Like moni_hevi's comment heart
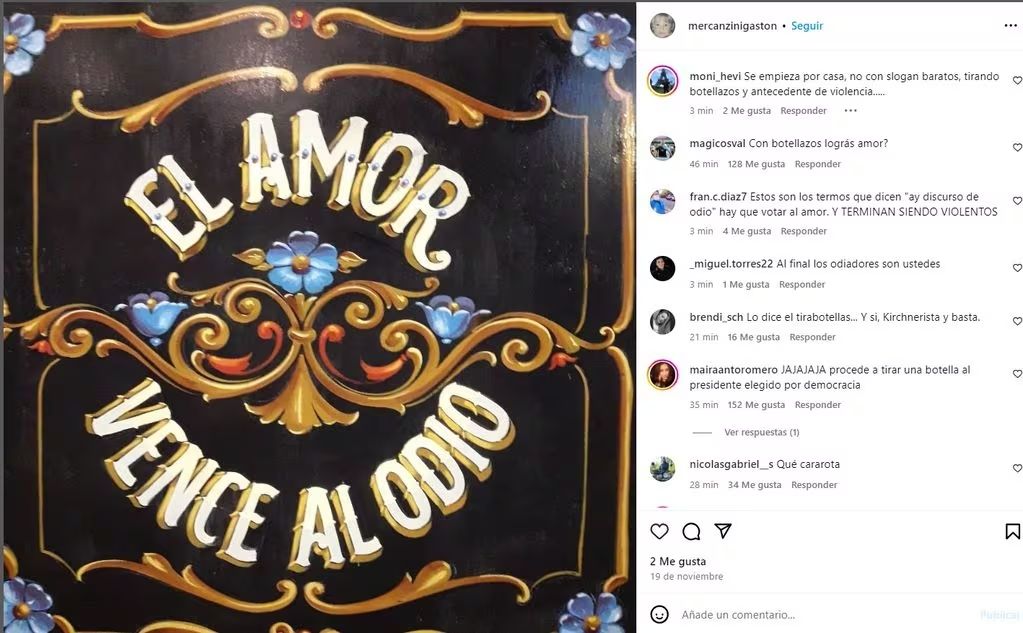Viewport: 1023px width, 633px height. (1017, 80)
